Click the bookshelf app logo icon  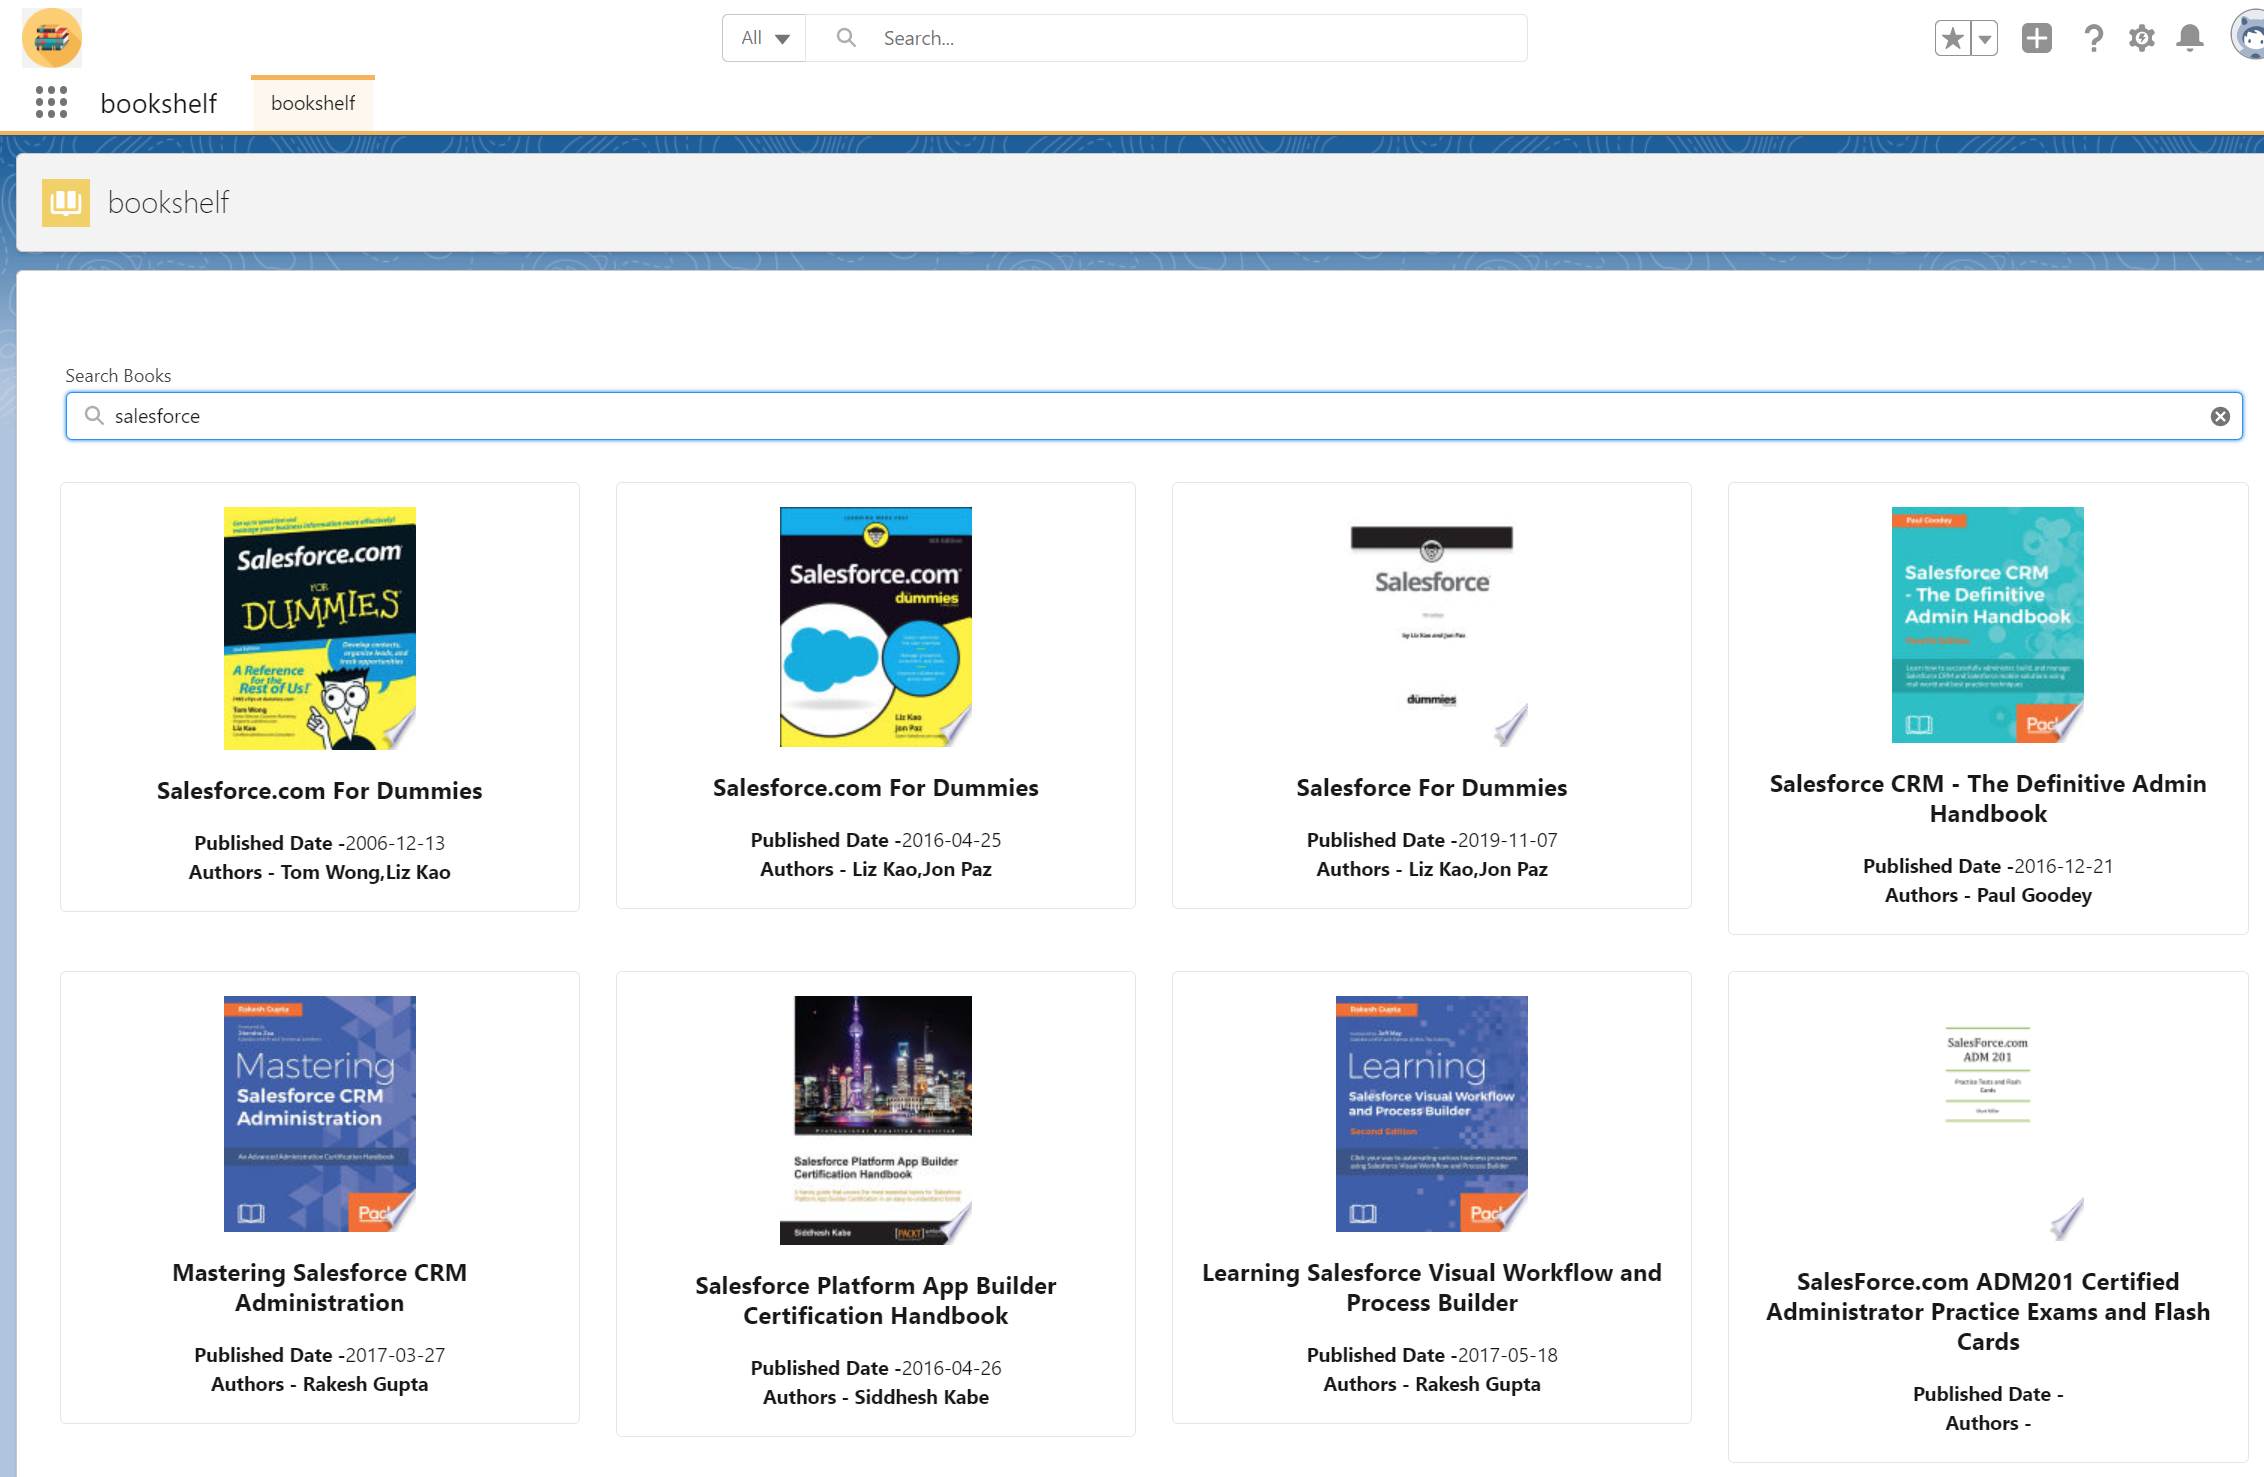52,38
